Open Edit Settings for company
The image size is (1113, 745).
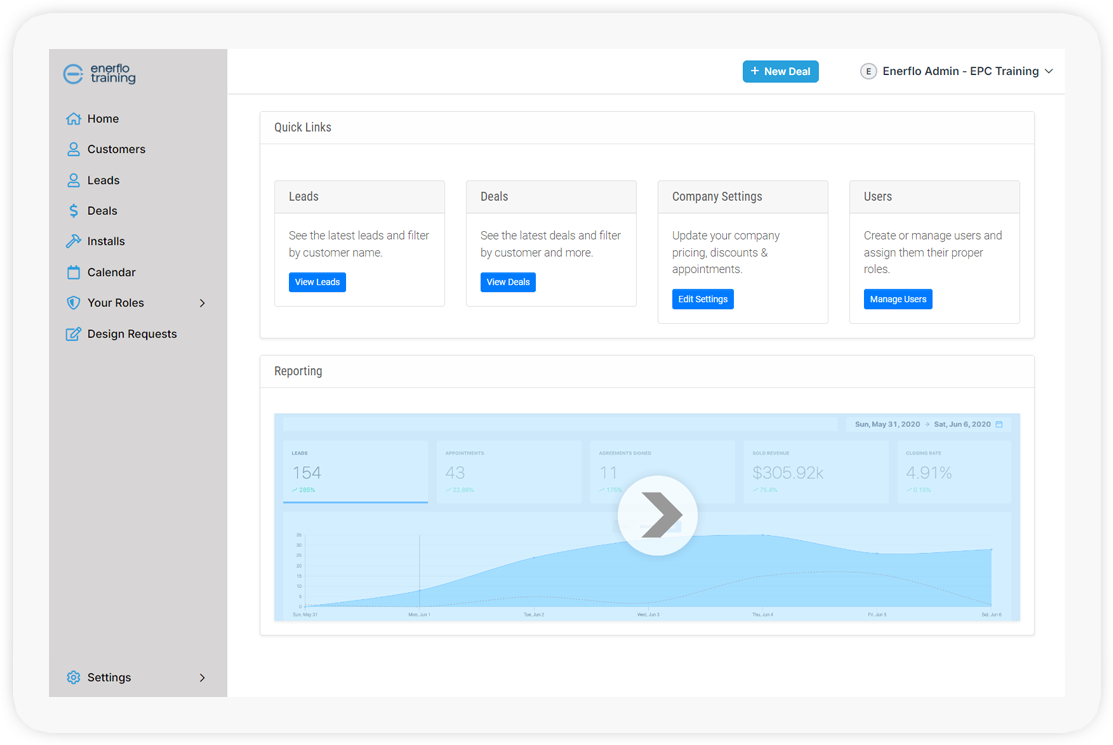[702, 299]
